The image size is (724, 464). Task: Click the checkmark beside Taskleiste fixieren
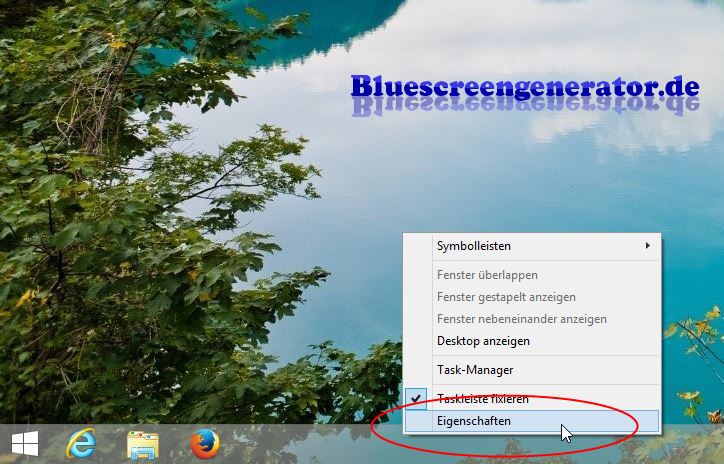pos(417,398)
